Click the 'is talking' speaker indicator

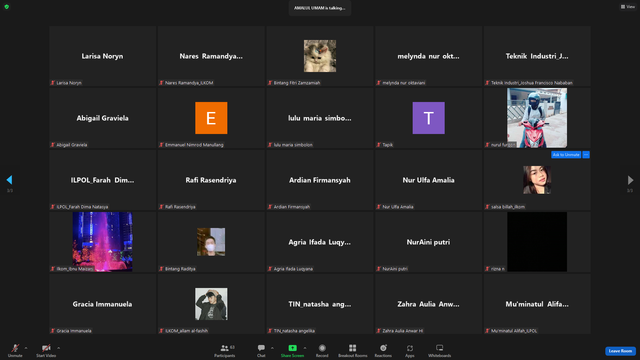tap(320, 8)
